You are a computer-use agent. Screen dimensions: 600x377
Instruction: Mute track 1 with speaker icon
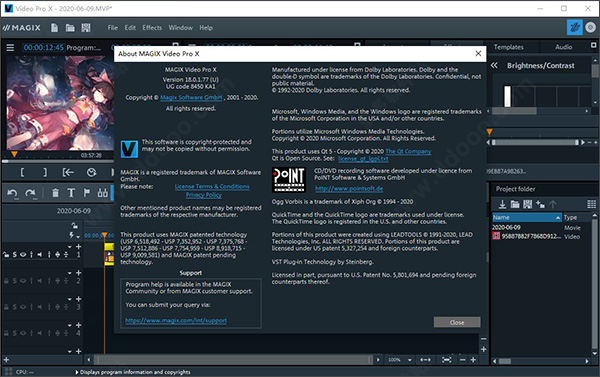(39, 255)
